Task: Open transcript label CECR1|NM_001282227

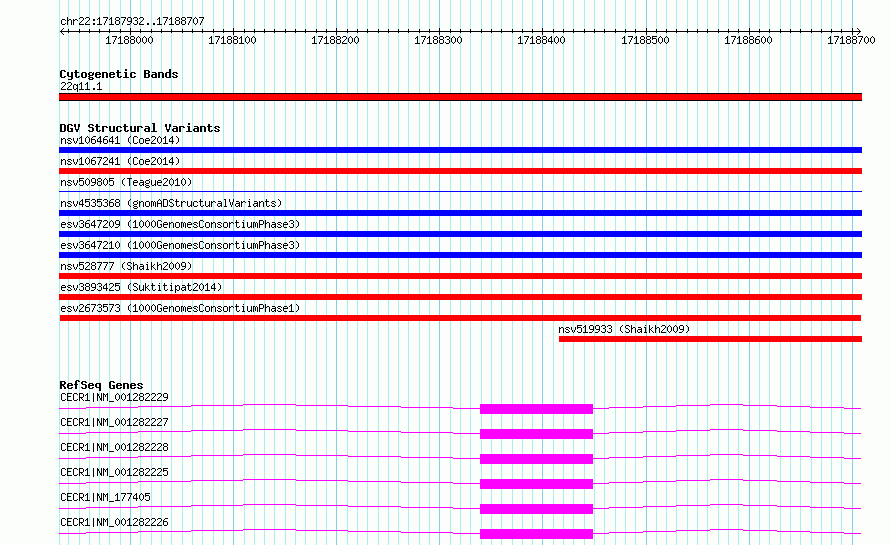Action: 114,422
